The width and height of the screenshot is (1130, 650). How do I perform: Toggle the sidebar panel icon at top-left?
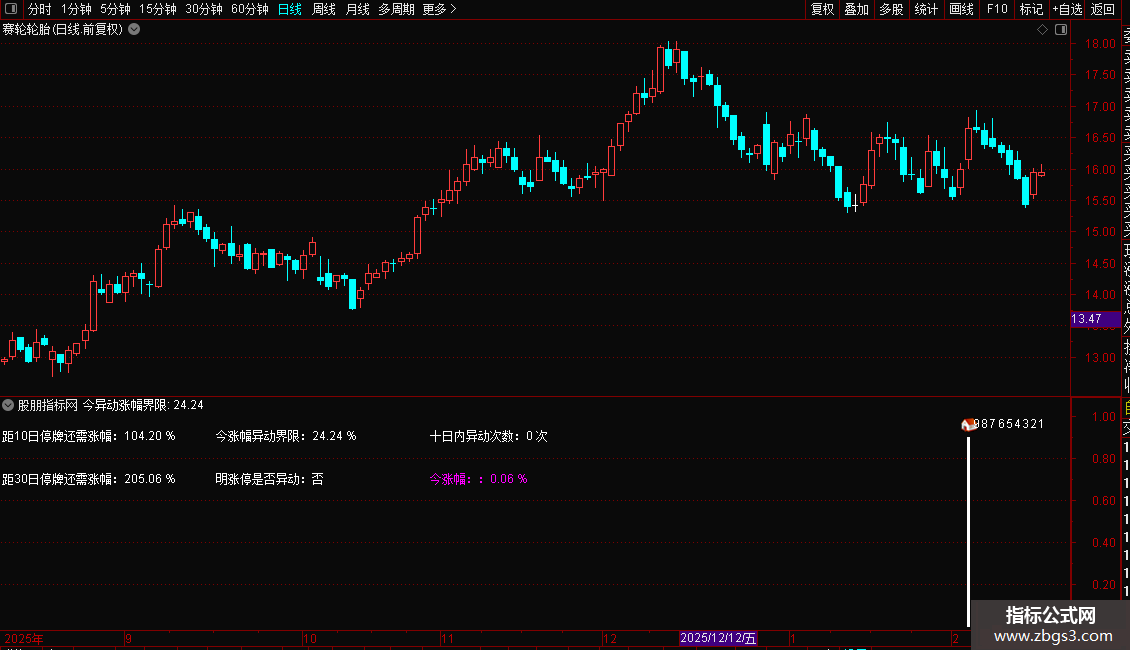click(x=11, y=9)
